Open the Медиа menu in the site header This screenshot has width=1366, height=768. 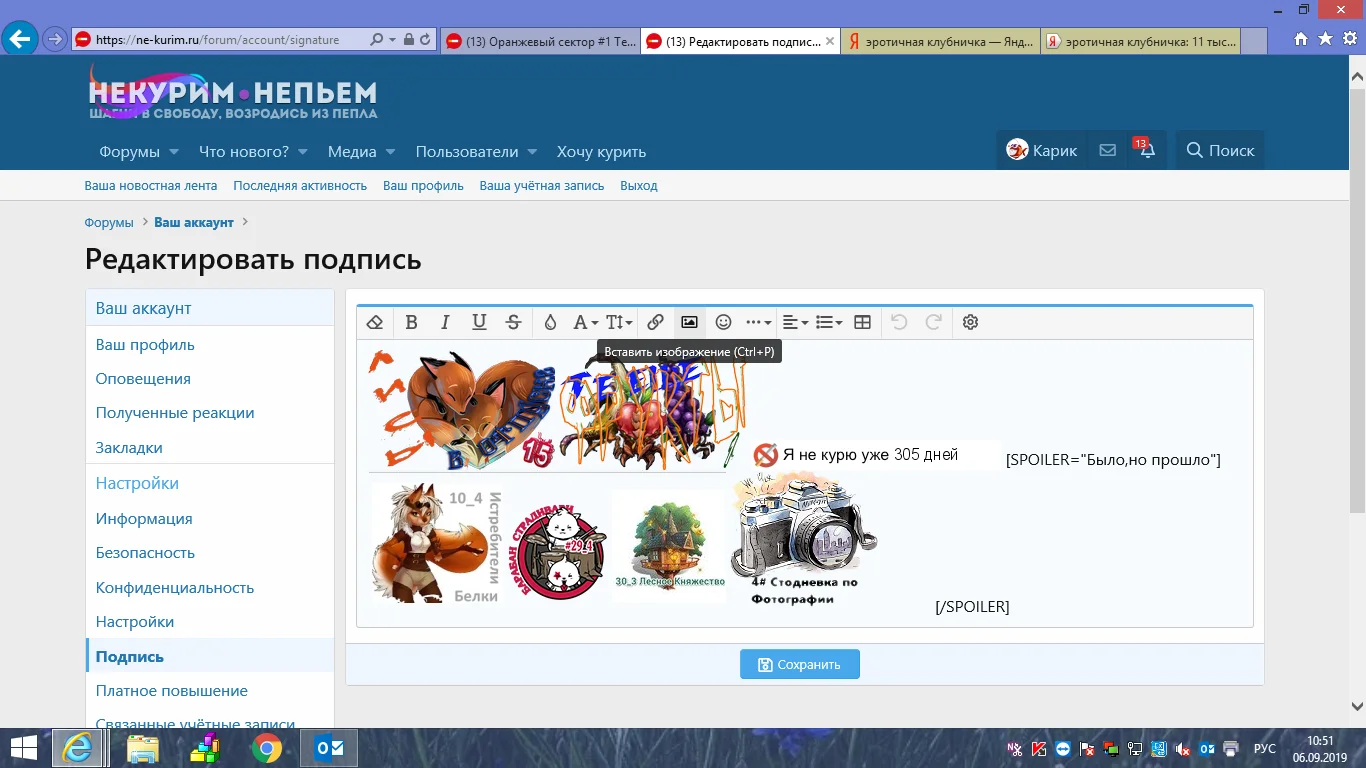352,151
